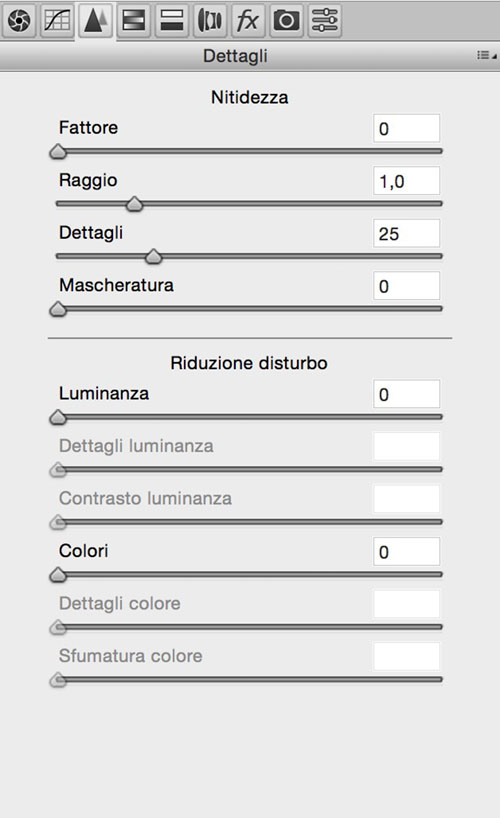Click the Fattore slider handle
Screen dimensions: 500x818
pyautogui.click(x=58, y=152)
